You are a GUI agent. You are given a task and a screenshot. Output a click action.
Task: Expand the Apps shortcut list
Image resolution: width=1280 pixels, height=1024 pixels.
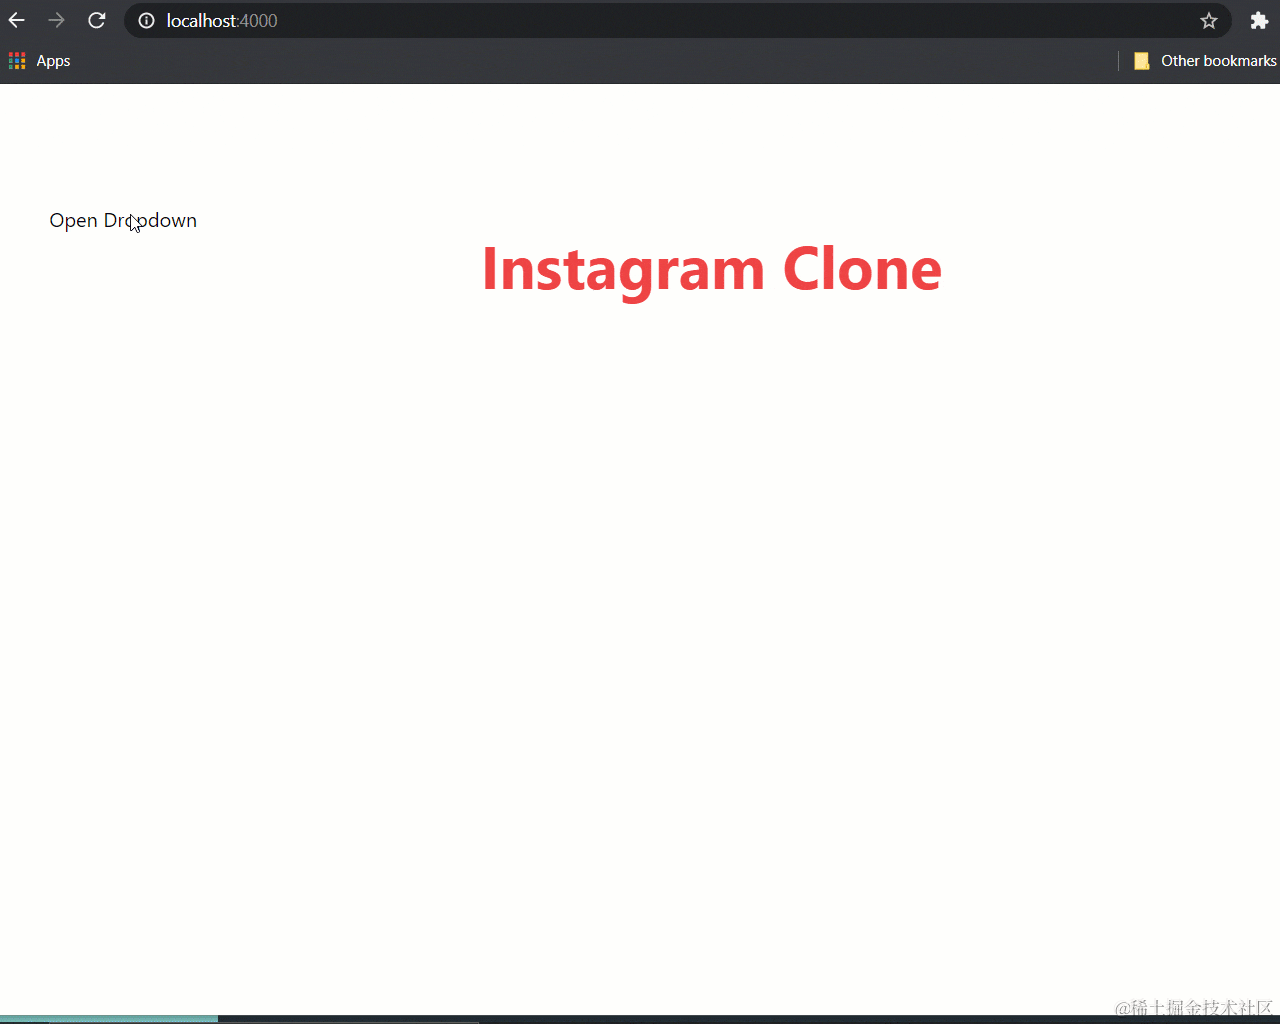click(x=40, y=60)
